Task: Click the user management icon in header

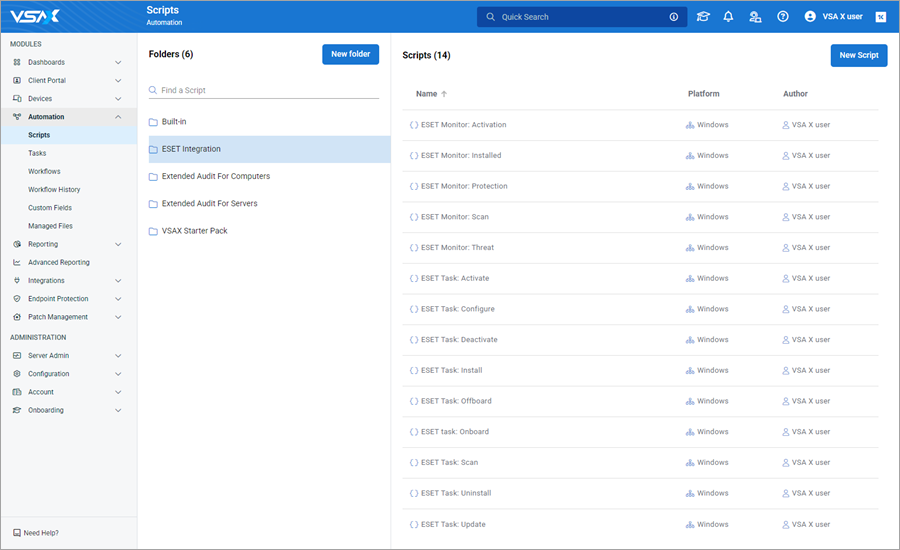Action: [x=755, y=17]
